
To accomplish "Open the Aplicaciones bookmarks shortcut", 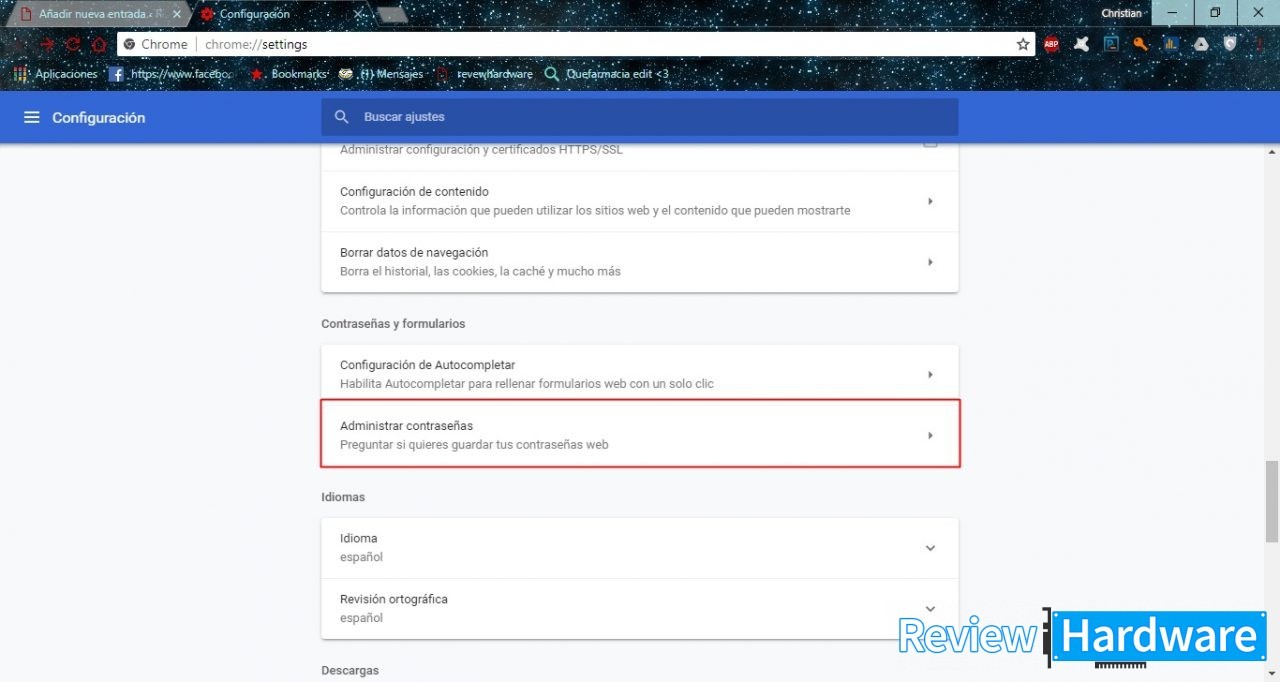I will coord(56,74).
